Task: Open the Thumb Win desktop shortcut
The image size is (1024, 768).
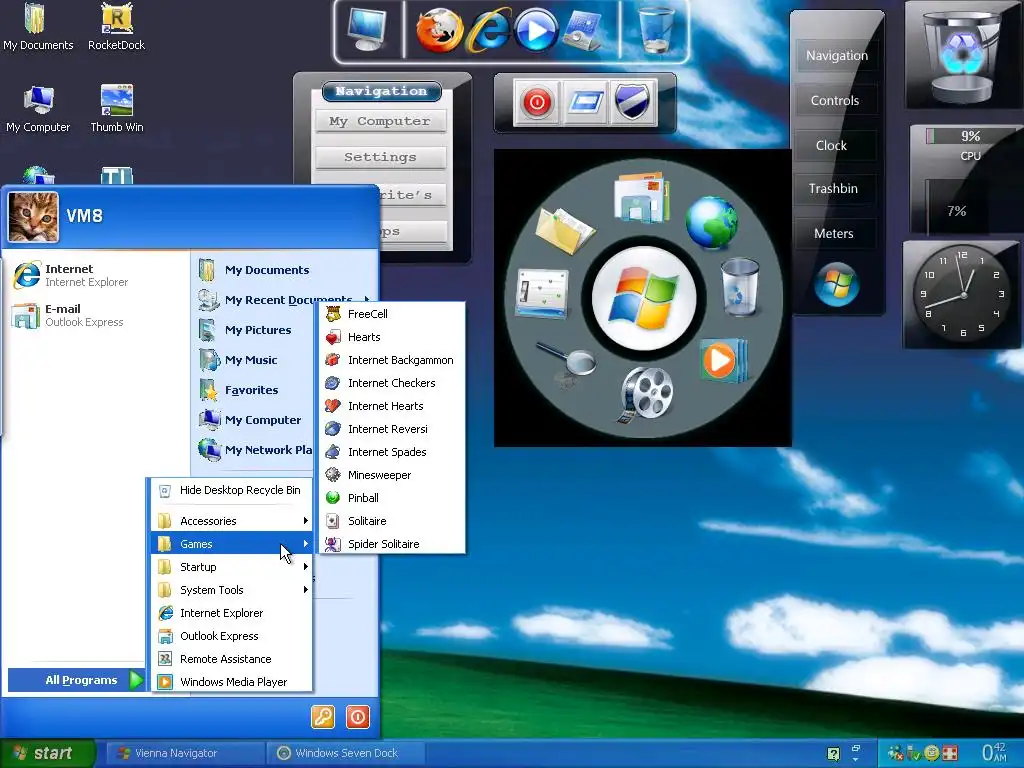Action: tap(116, 108)
